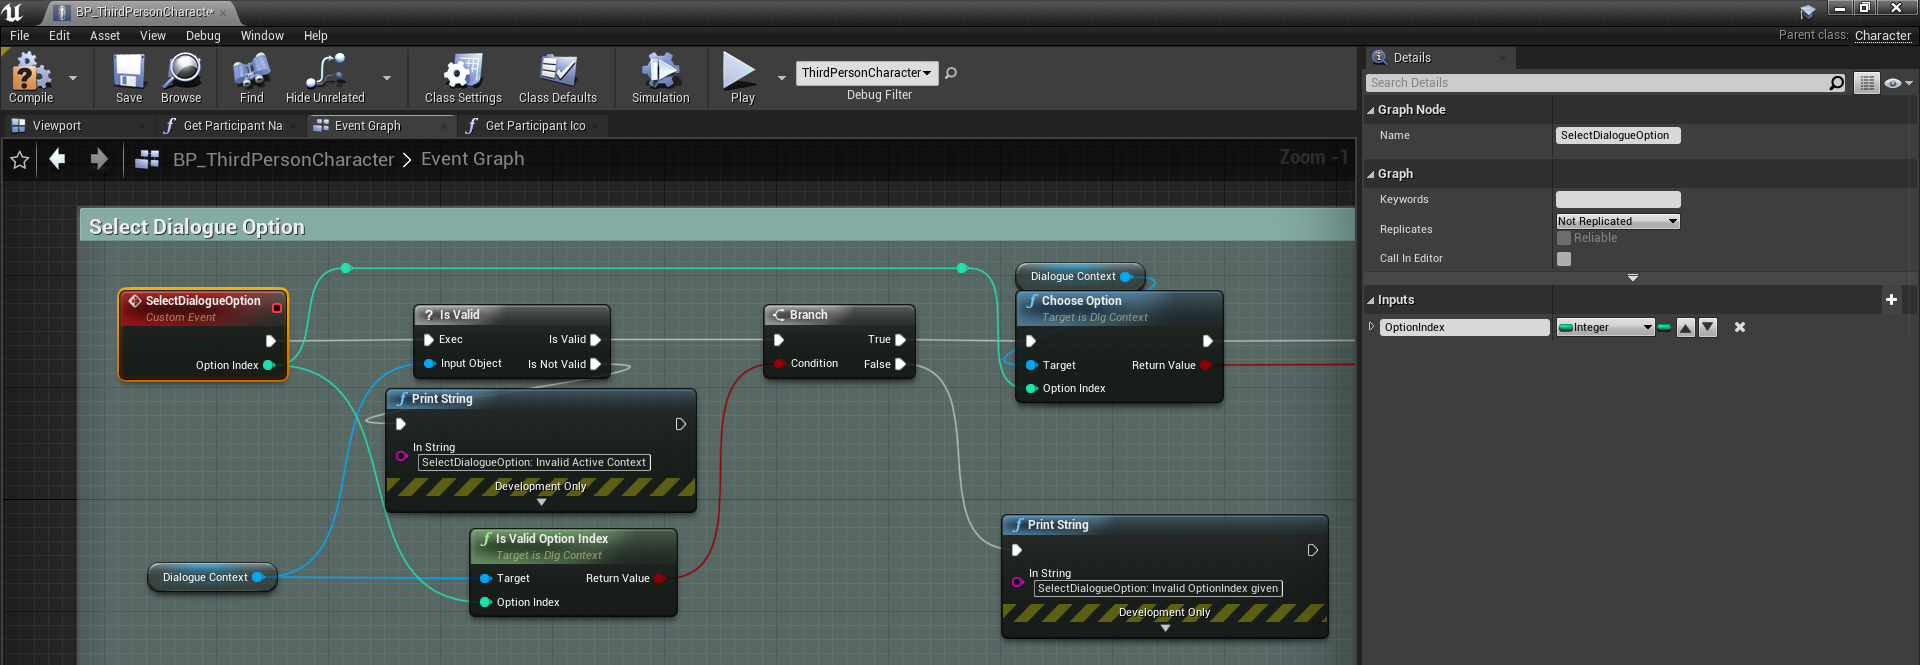Open Details view options eye dropdown
1920x665 pixels.
(x=1898, y=83)
